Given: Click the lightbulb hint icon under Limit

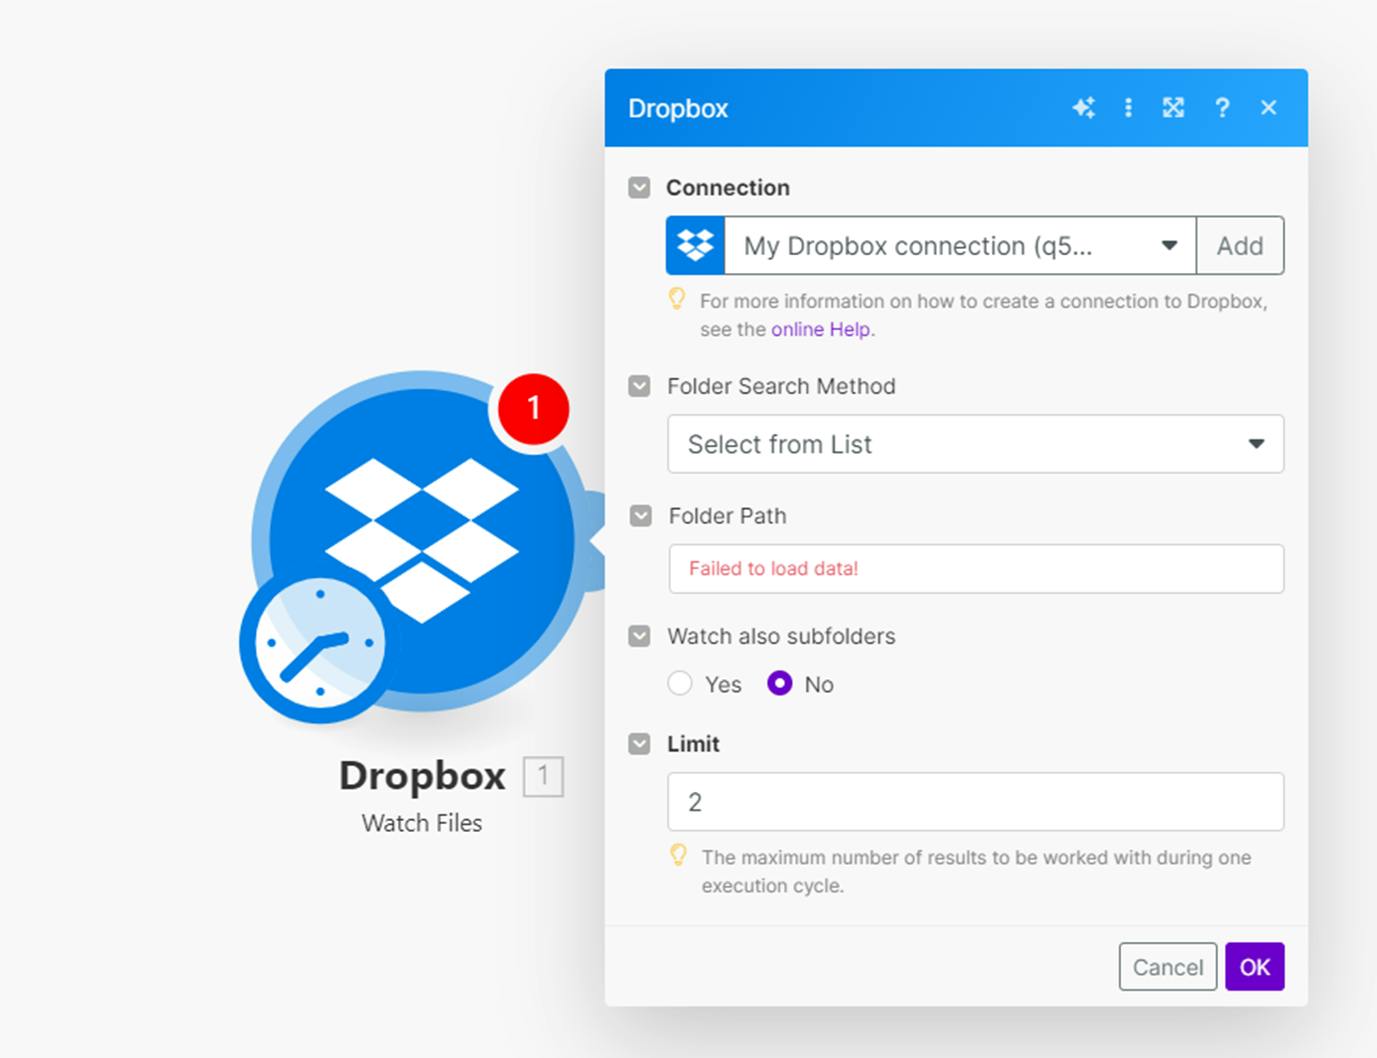Looking at the screenshot, I should (x=678, y=855).
